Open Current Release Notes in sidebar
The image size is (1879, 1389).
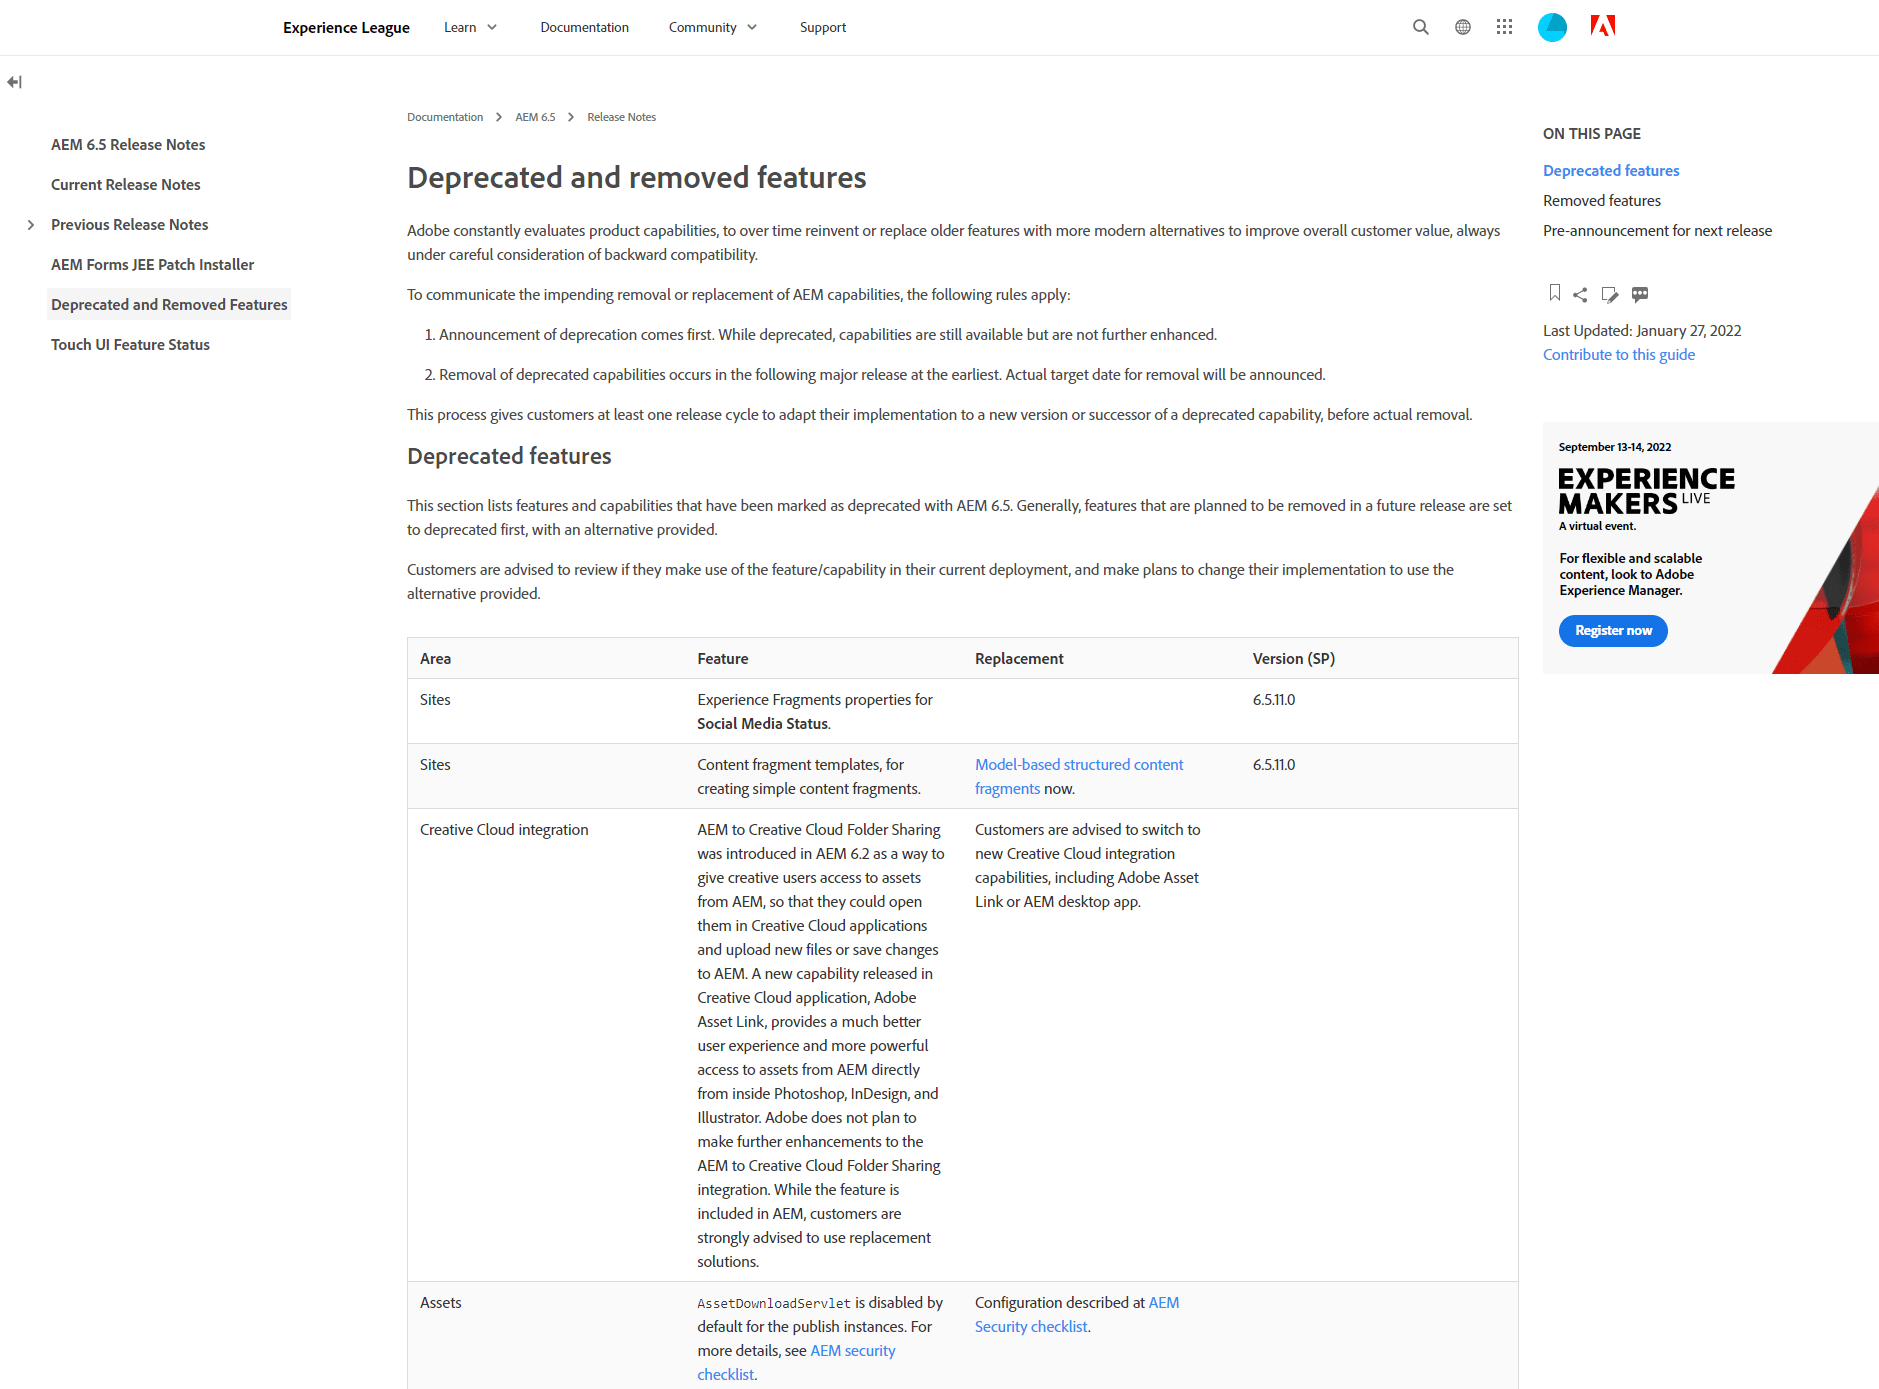point(126,185)
